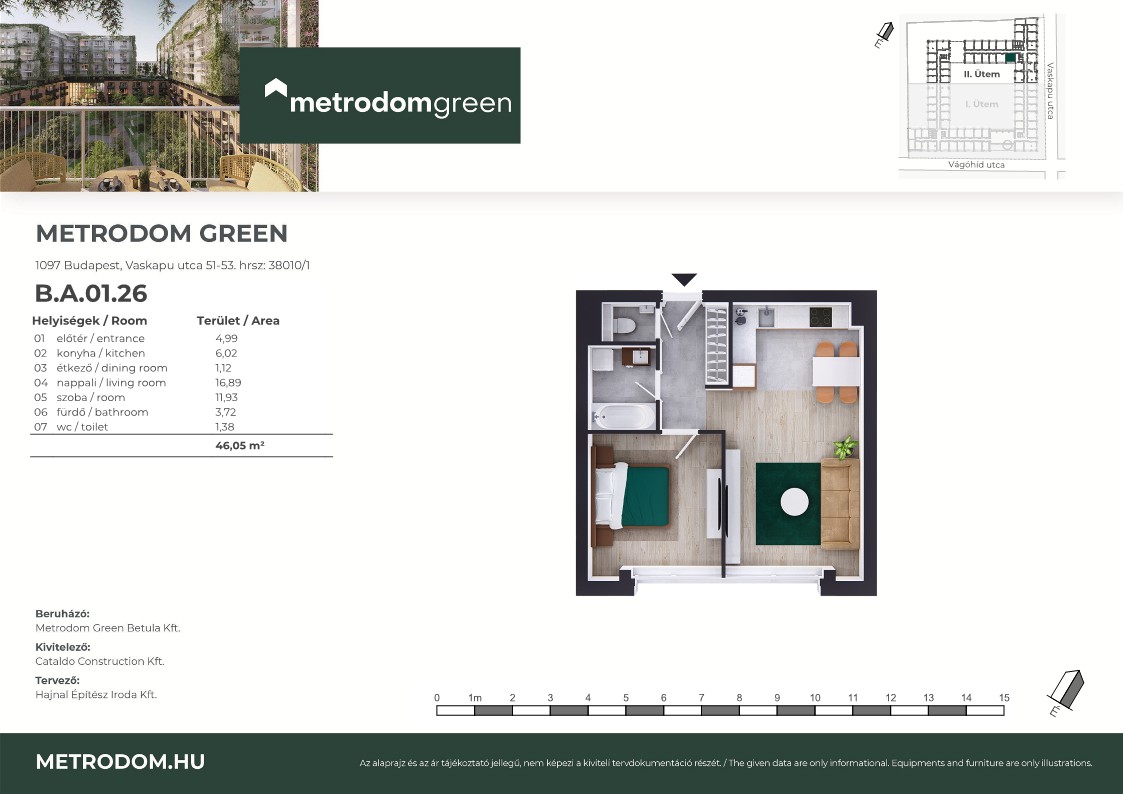Screen dimensions: 1123x794
Task: Click the north arrow next to the site plan
Action: click(x=883, y=36)
